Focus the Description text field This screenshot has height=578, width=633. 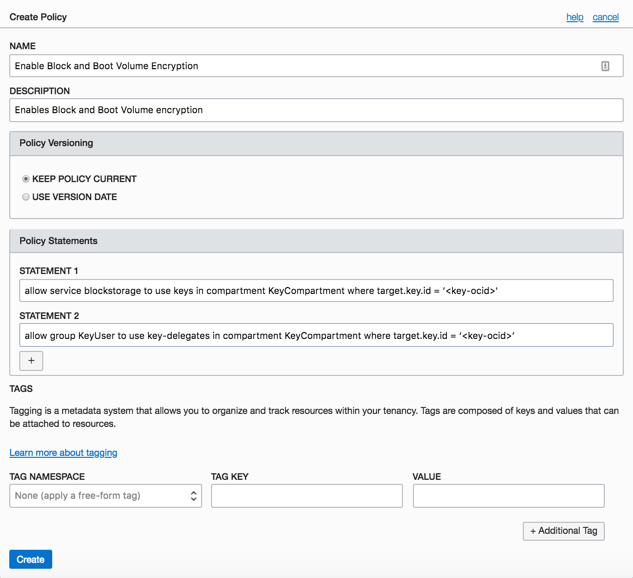[316, 110]
